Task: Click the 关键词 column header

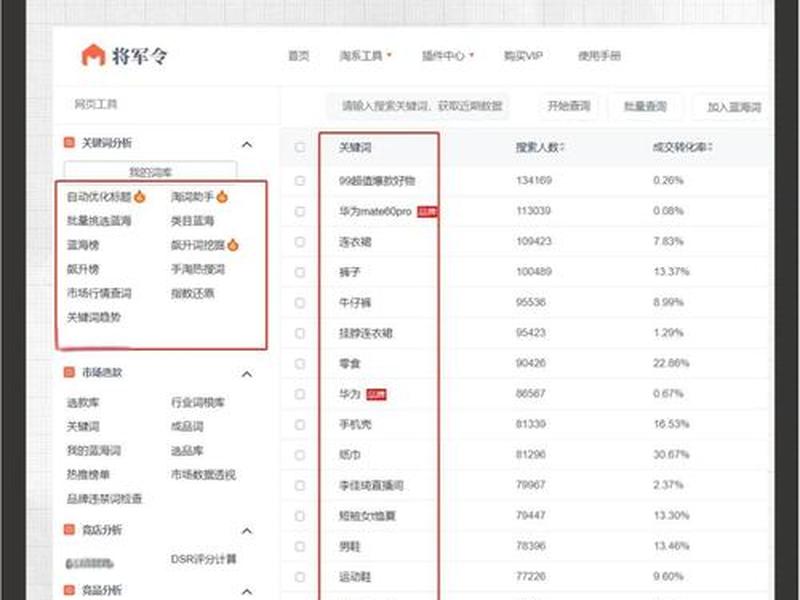Action: 355,147
